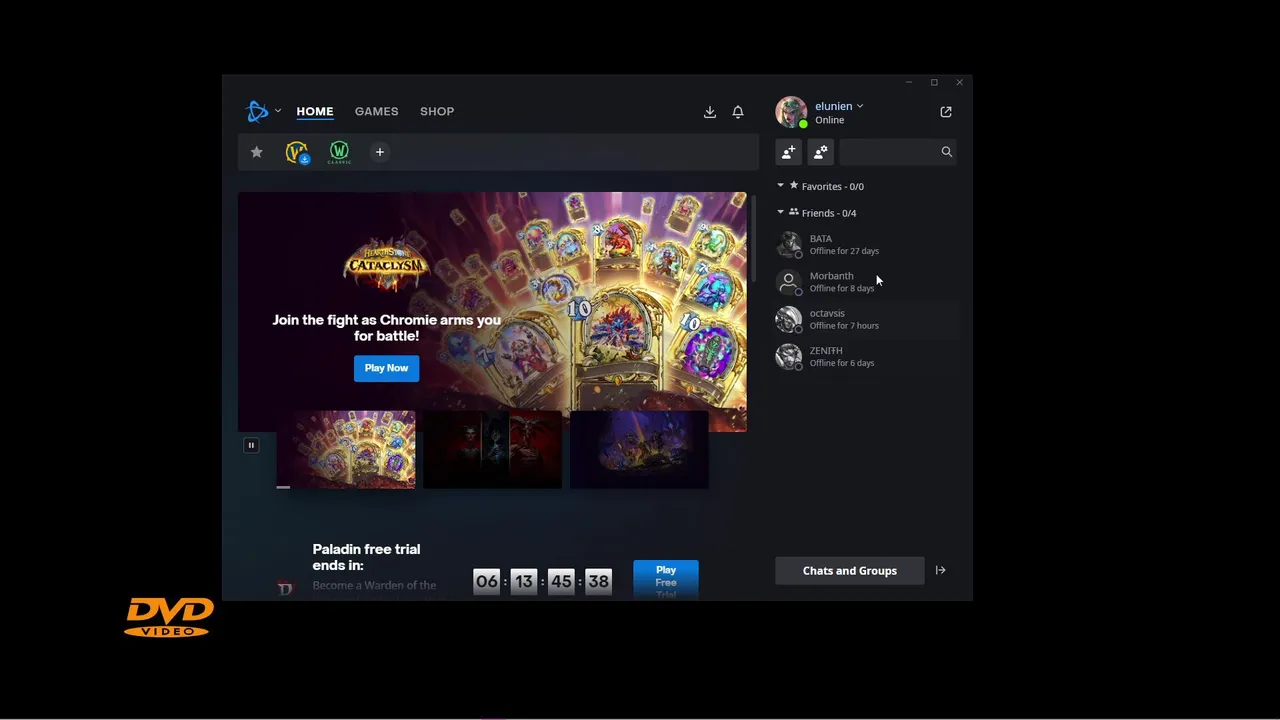Click 'Offline for 7 hours' status text

844,326
